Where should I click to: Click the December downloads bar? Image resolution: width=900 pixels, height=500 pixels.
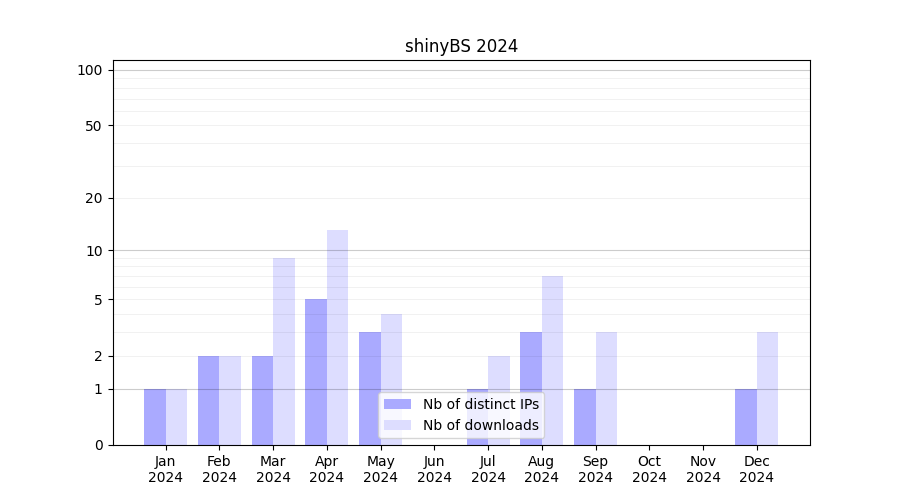(767, 388)
